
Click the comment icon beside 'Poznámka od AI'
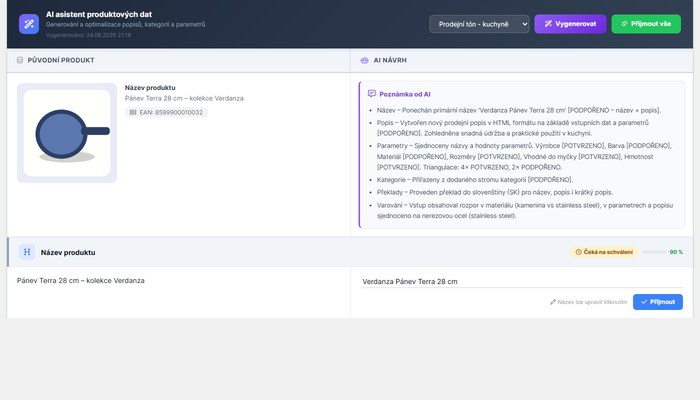click(x=371, y=94)
